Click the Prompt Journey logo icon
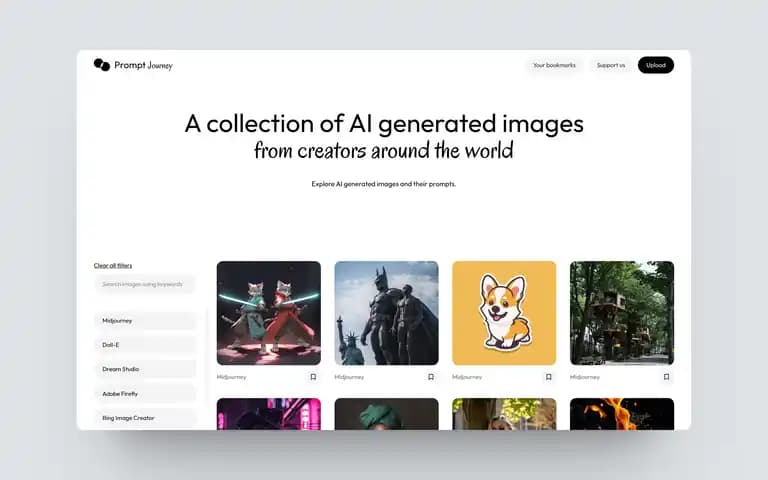 point(102,65)
